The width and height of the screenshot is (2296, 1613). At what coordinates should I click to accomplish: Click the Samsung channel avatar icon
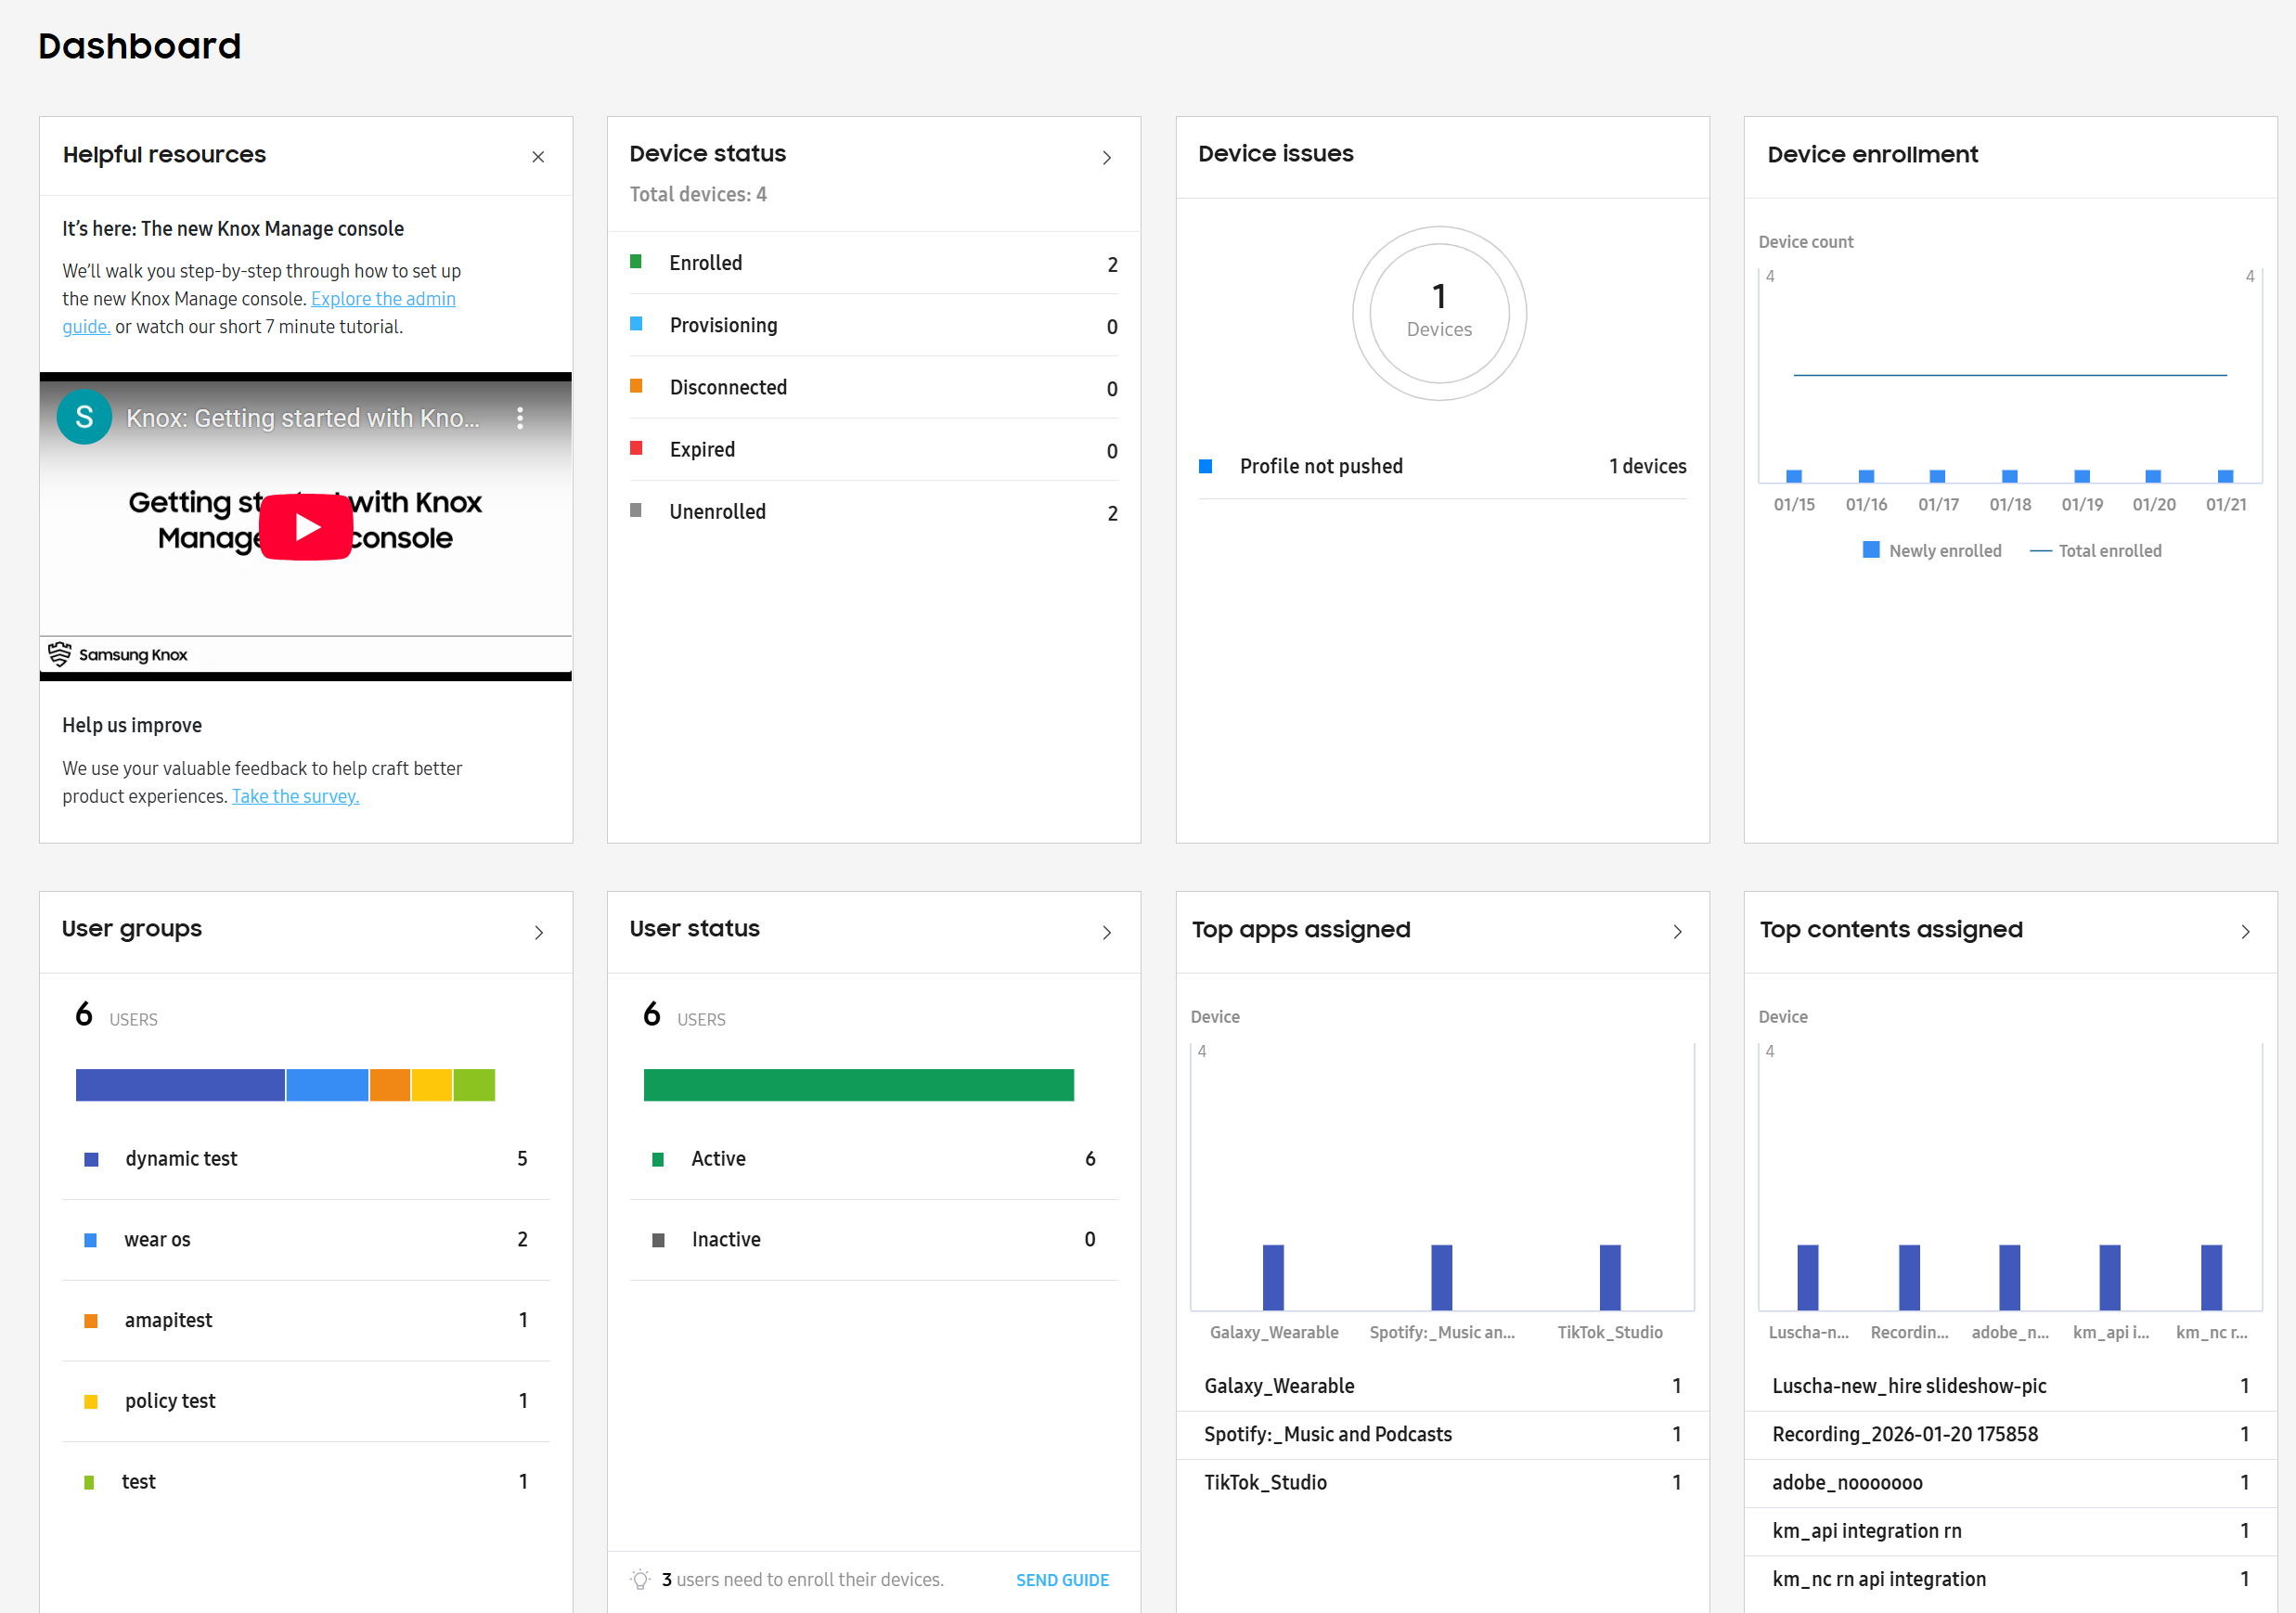(85, 417)
